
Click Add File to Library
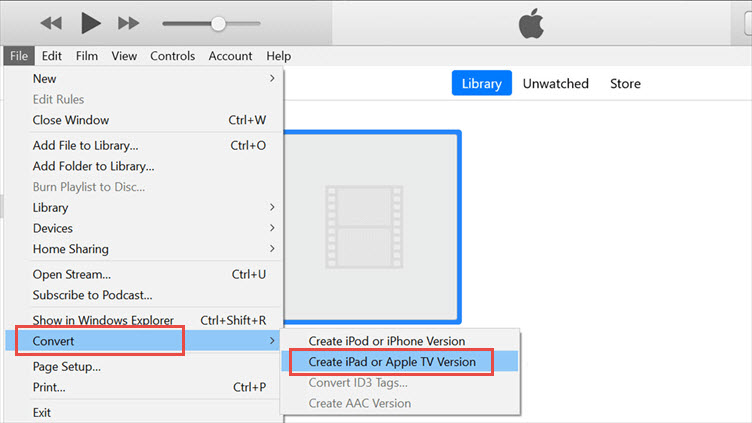85,146
